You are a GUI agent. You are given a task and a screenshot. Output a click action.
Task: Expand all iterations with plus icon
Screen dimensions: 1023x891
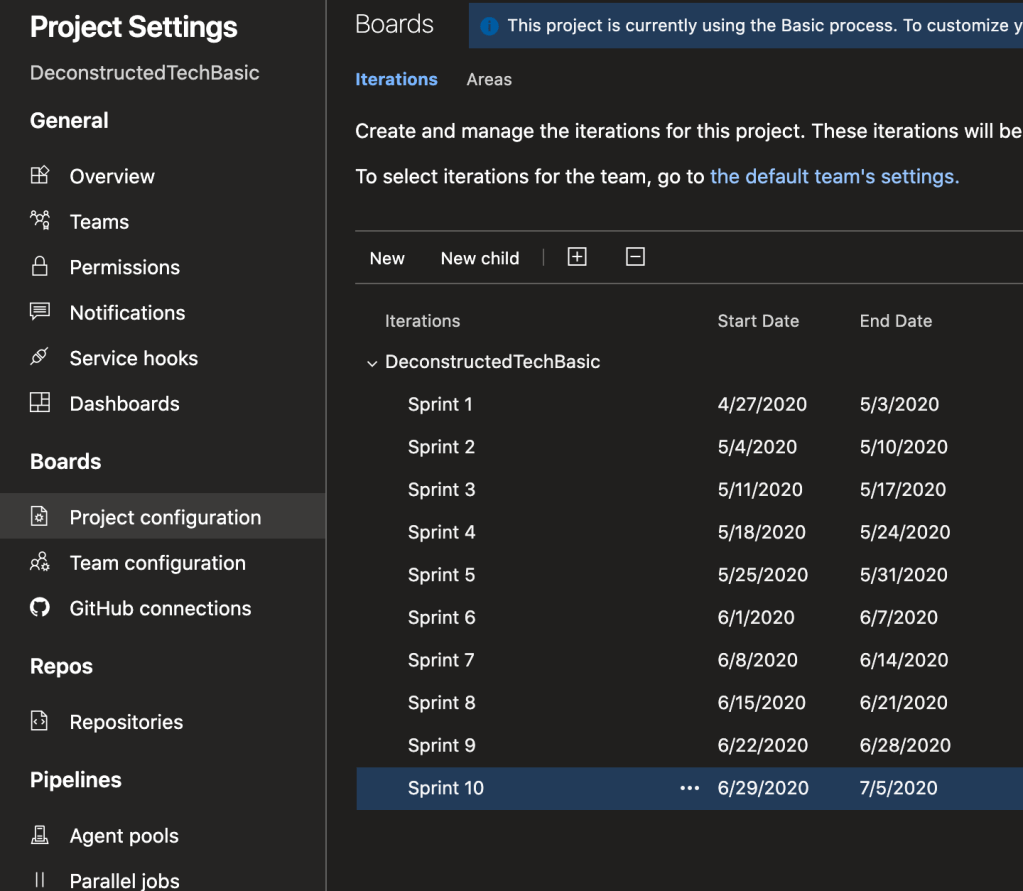coord(577,257)
